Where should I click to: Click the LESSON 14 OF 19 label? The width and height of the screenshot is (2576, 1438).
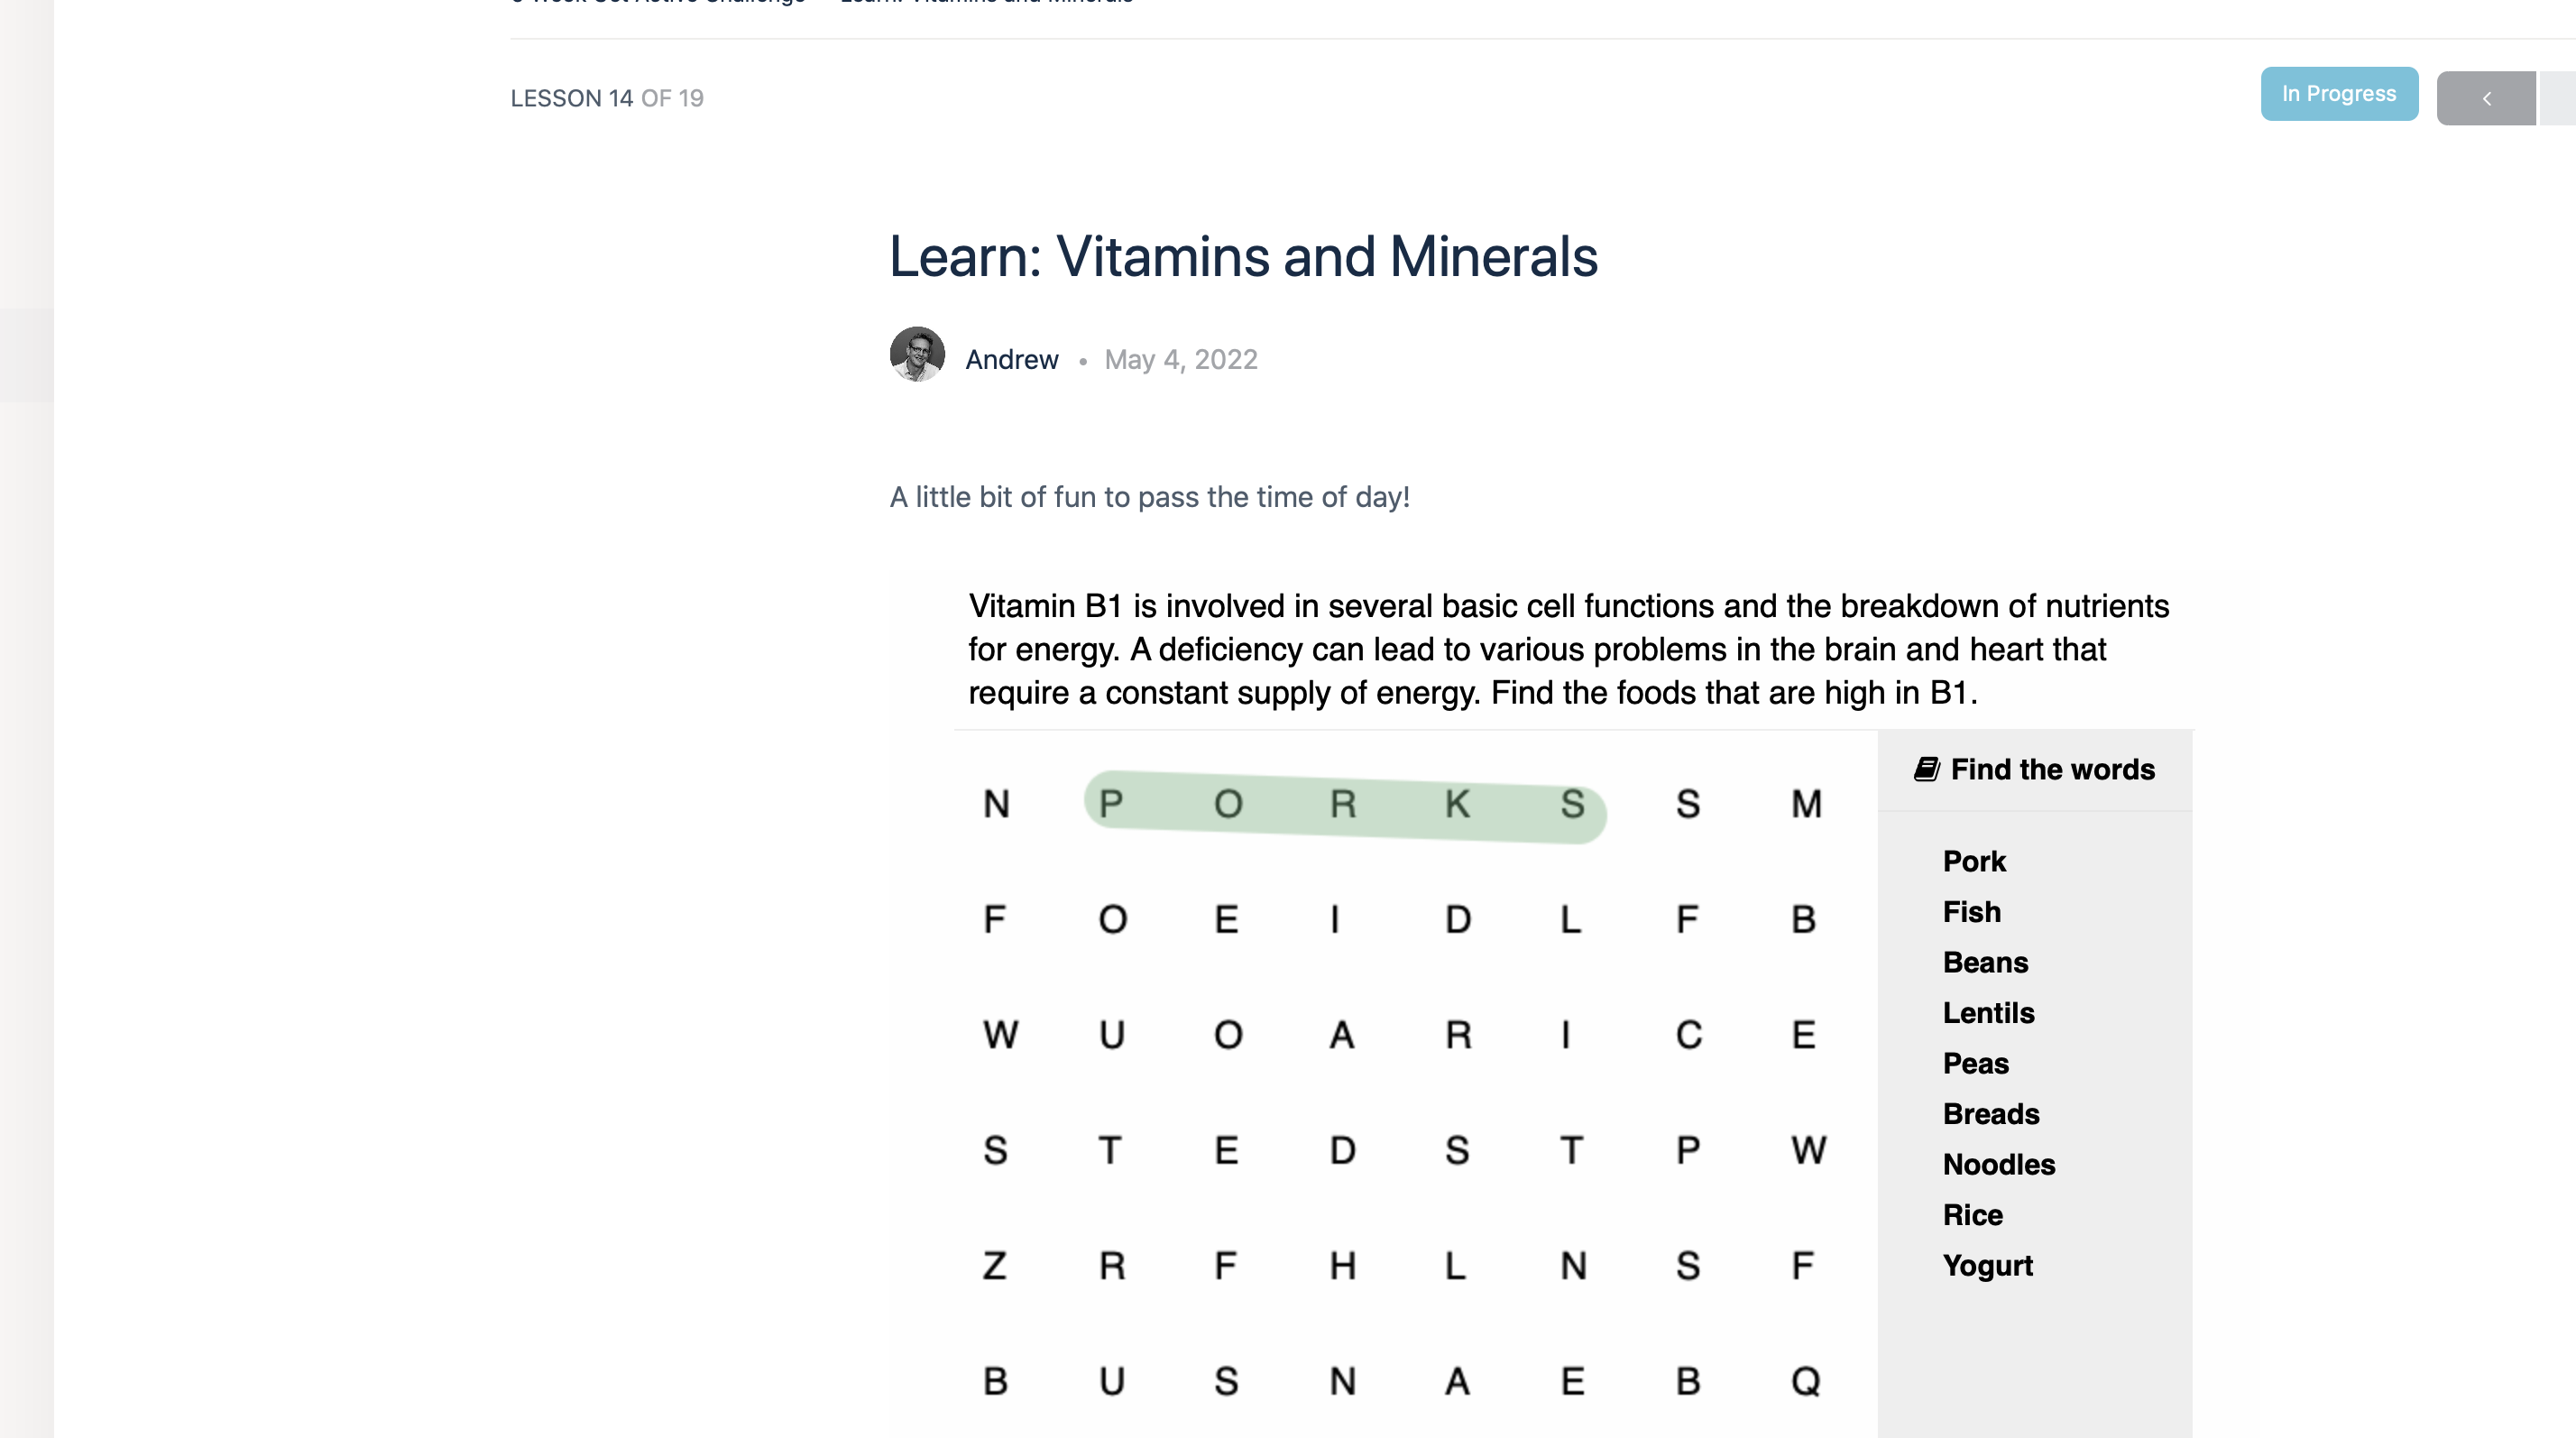point(607,98)
